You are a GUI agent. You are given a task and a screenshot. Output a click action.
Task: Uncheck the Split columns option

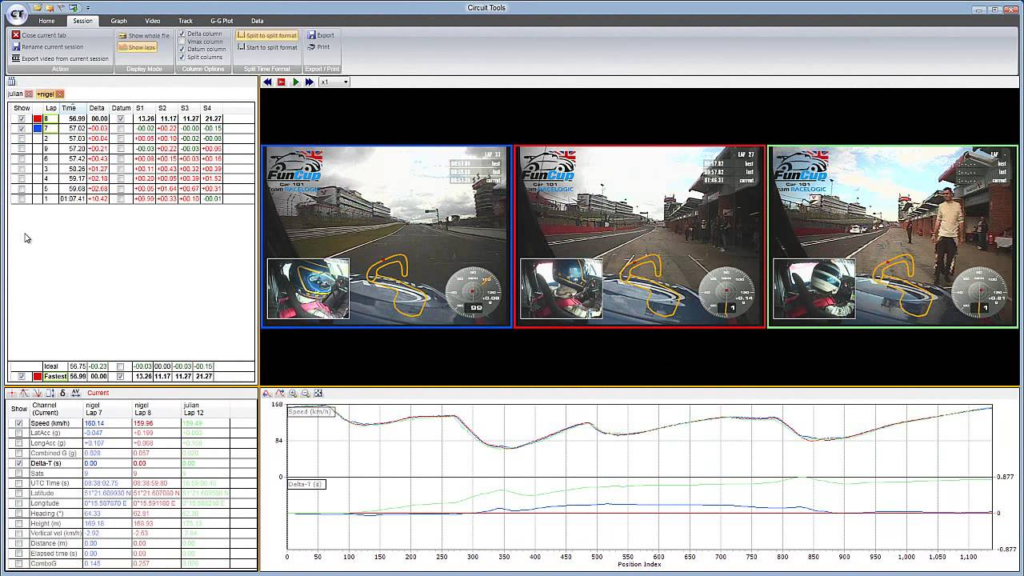[x=182, y=57]
